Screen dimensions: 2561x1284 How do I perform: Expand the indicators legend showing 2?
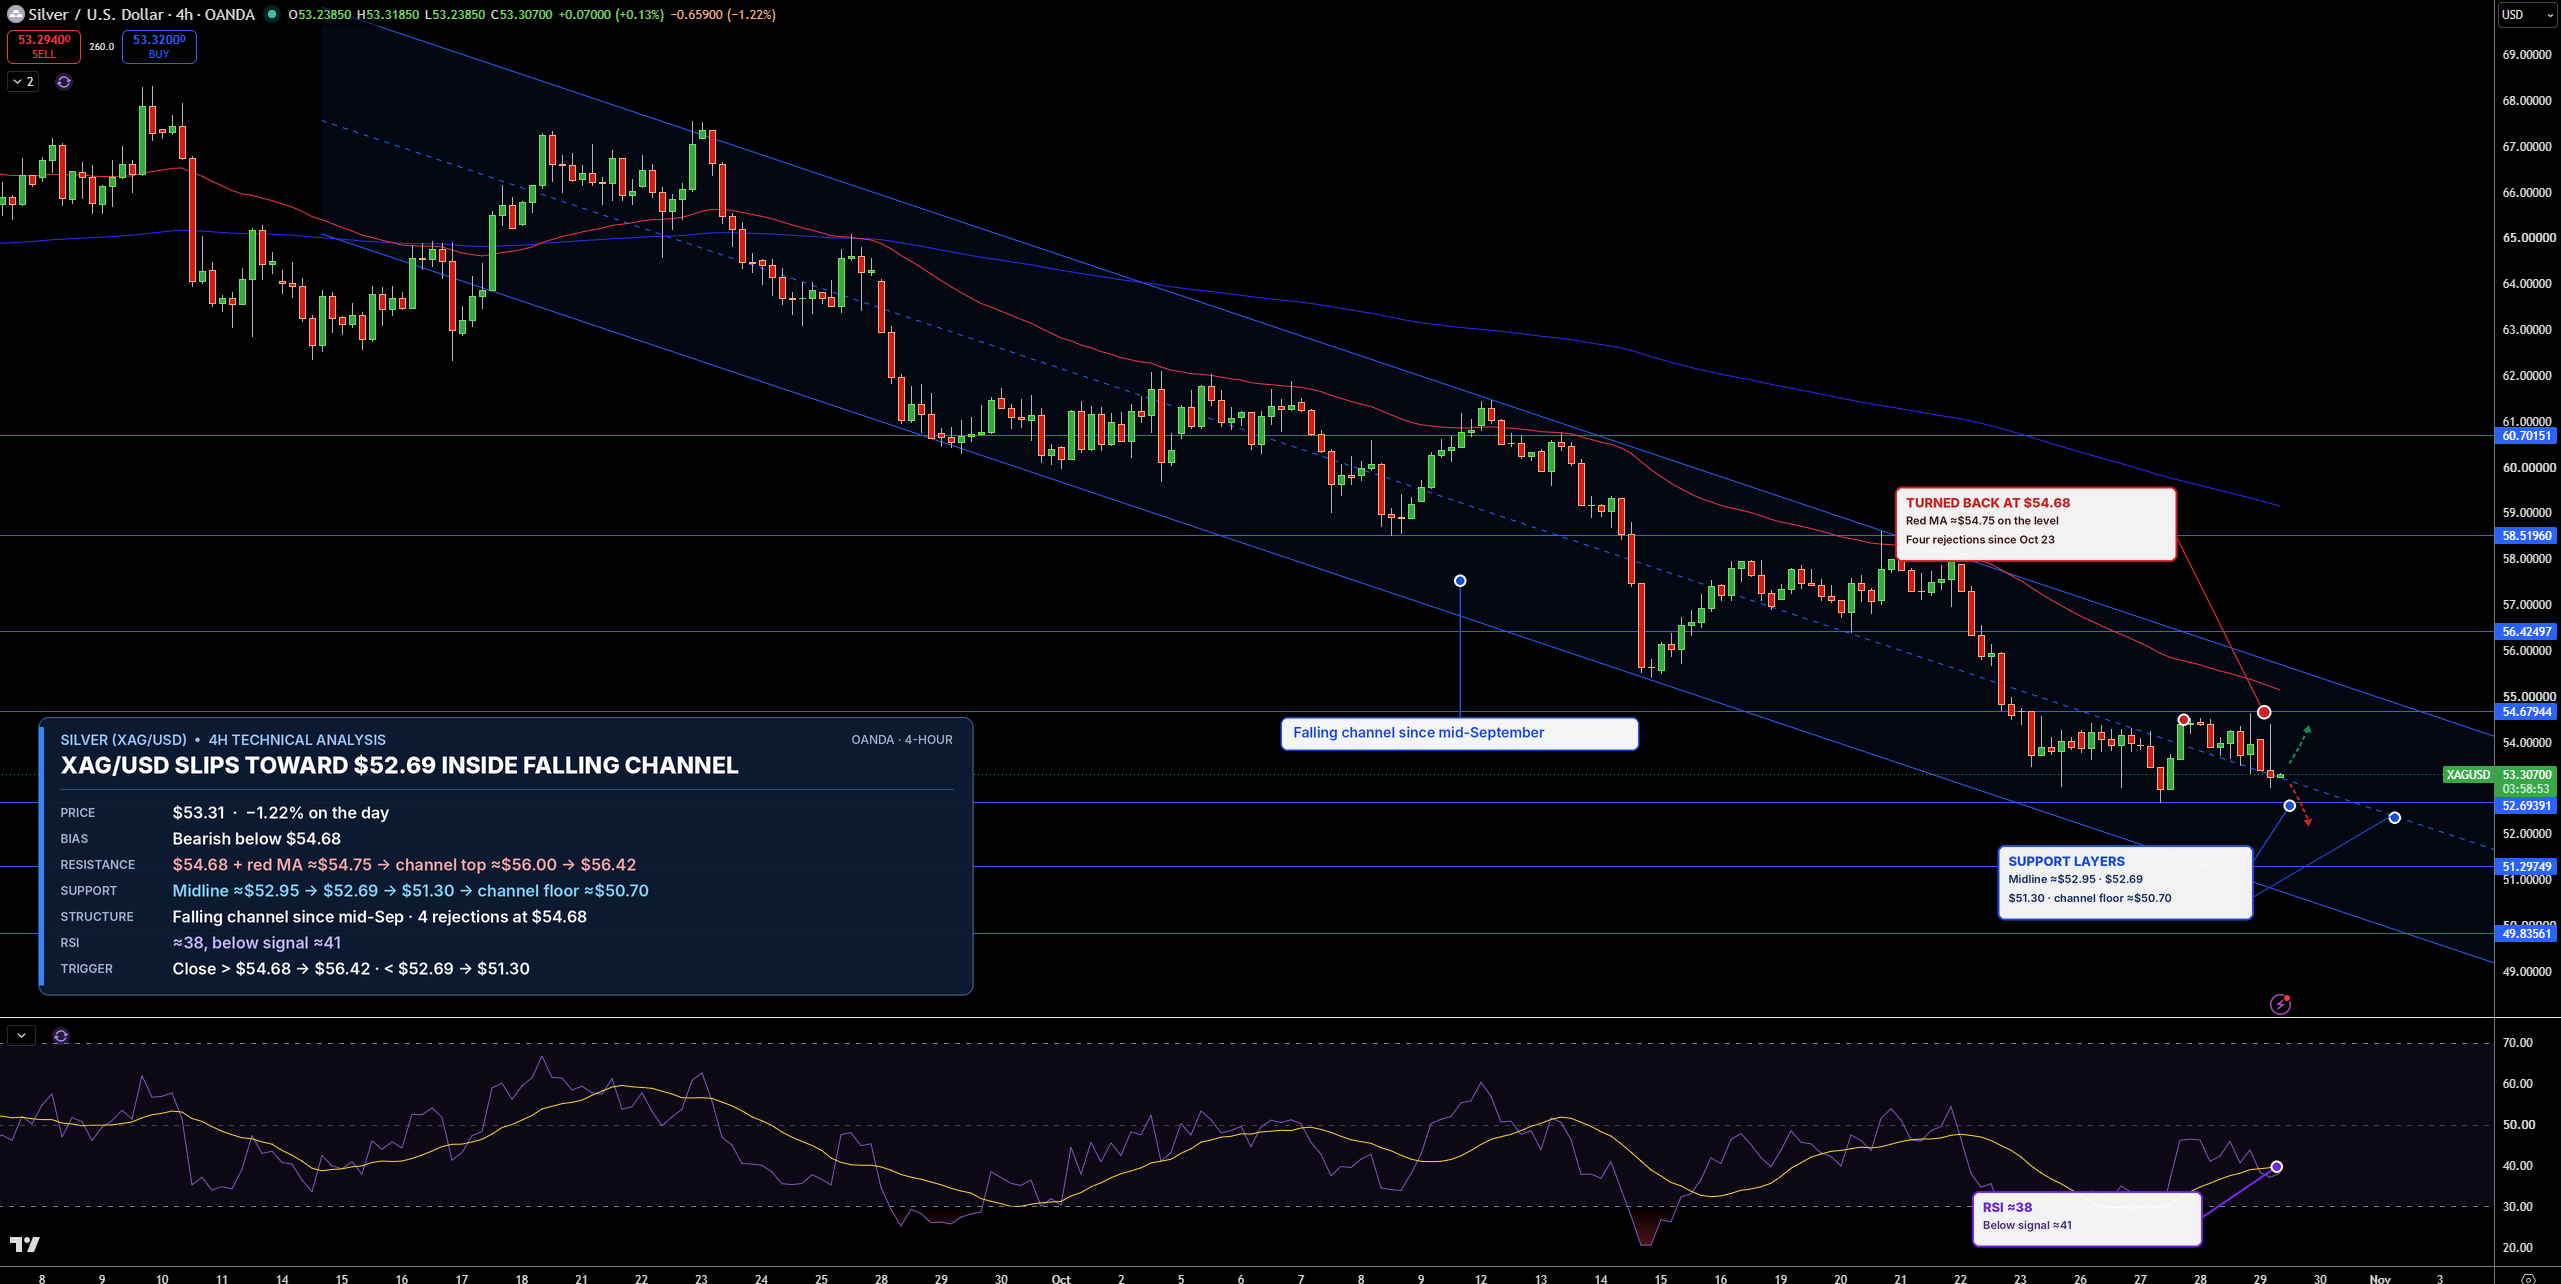click(23, 82)
